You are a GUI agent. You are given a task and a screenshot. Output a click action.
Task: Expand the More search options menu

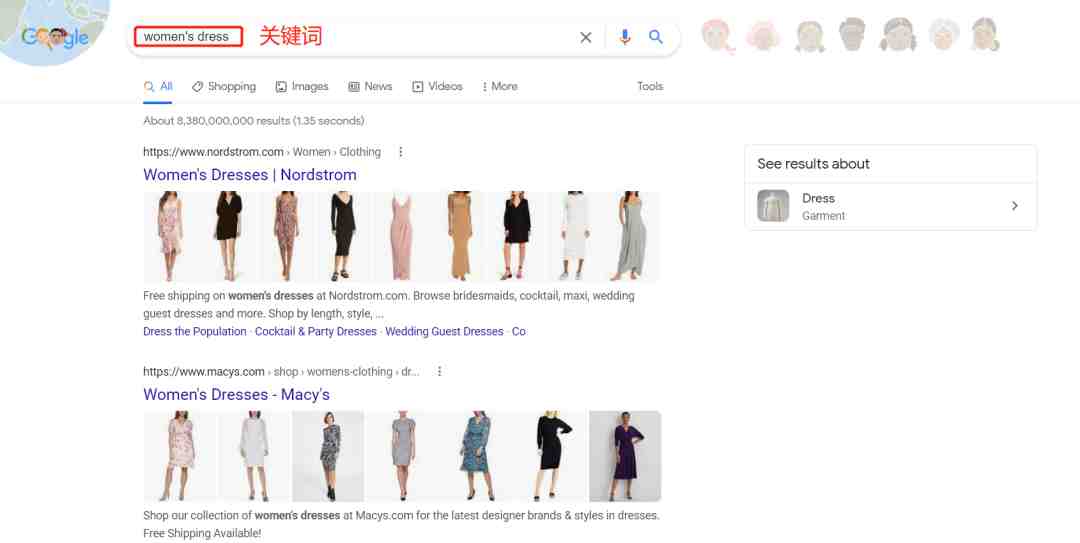click(499, 86)
